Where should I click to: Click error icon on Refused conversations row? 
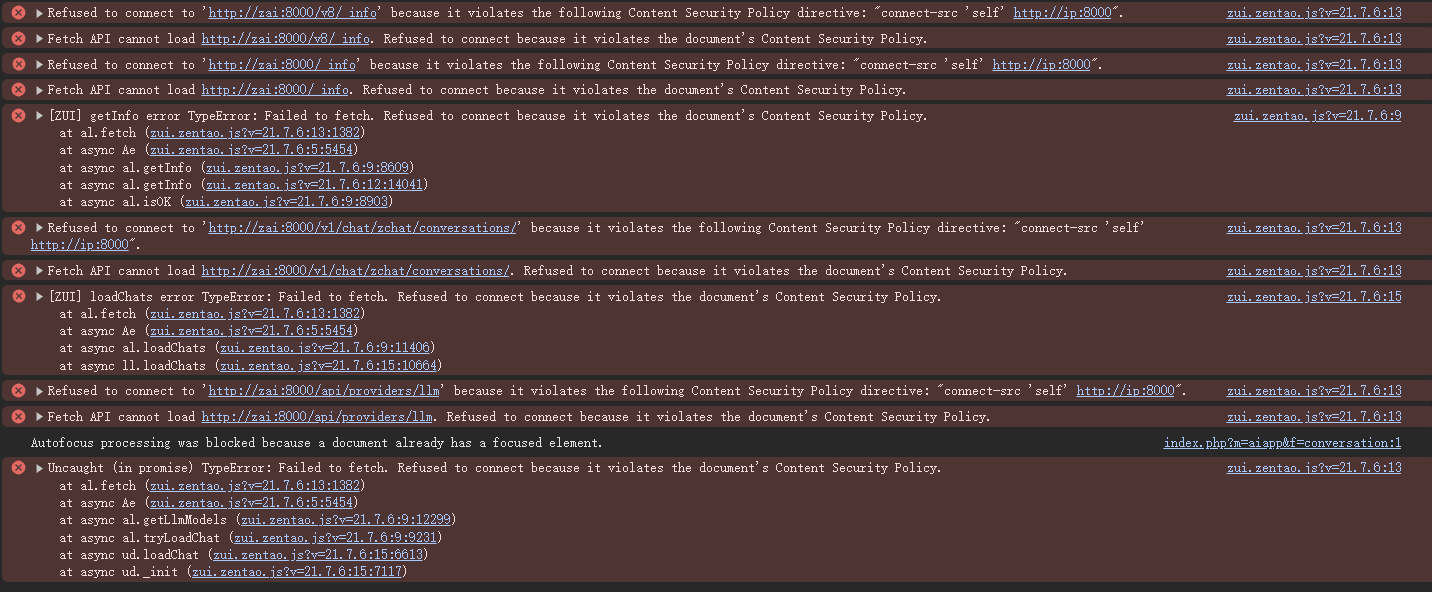tap(18, 228)
